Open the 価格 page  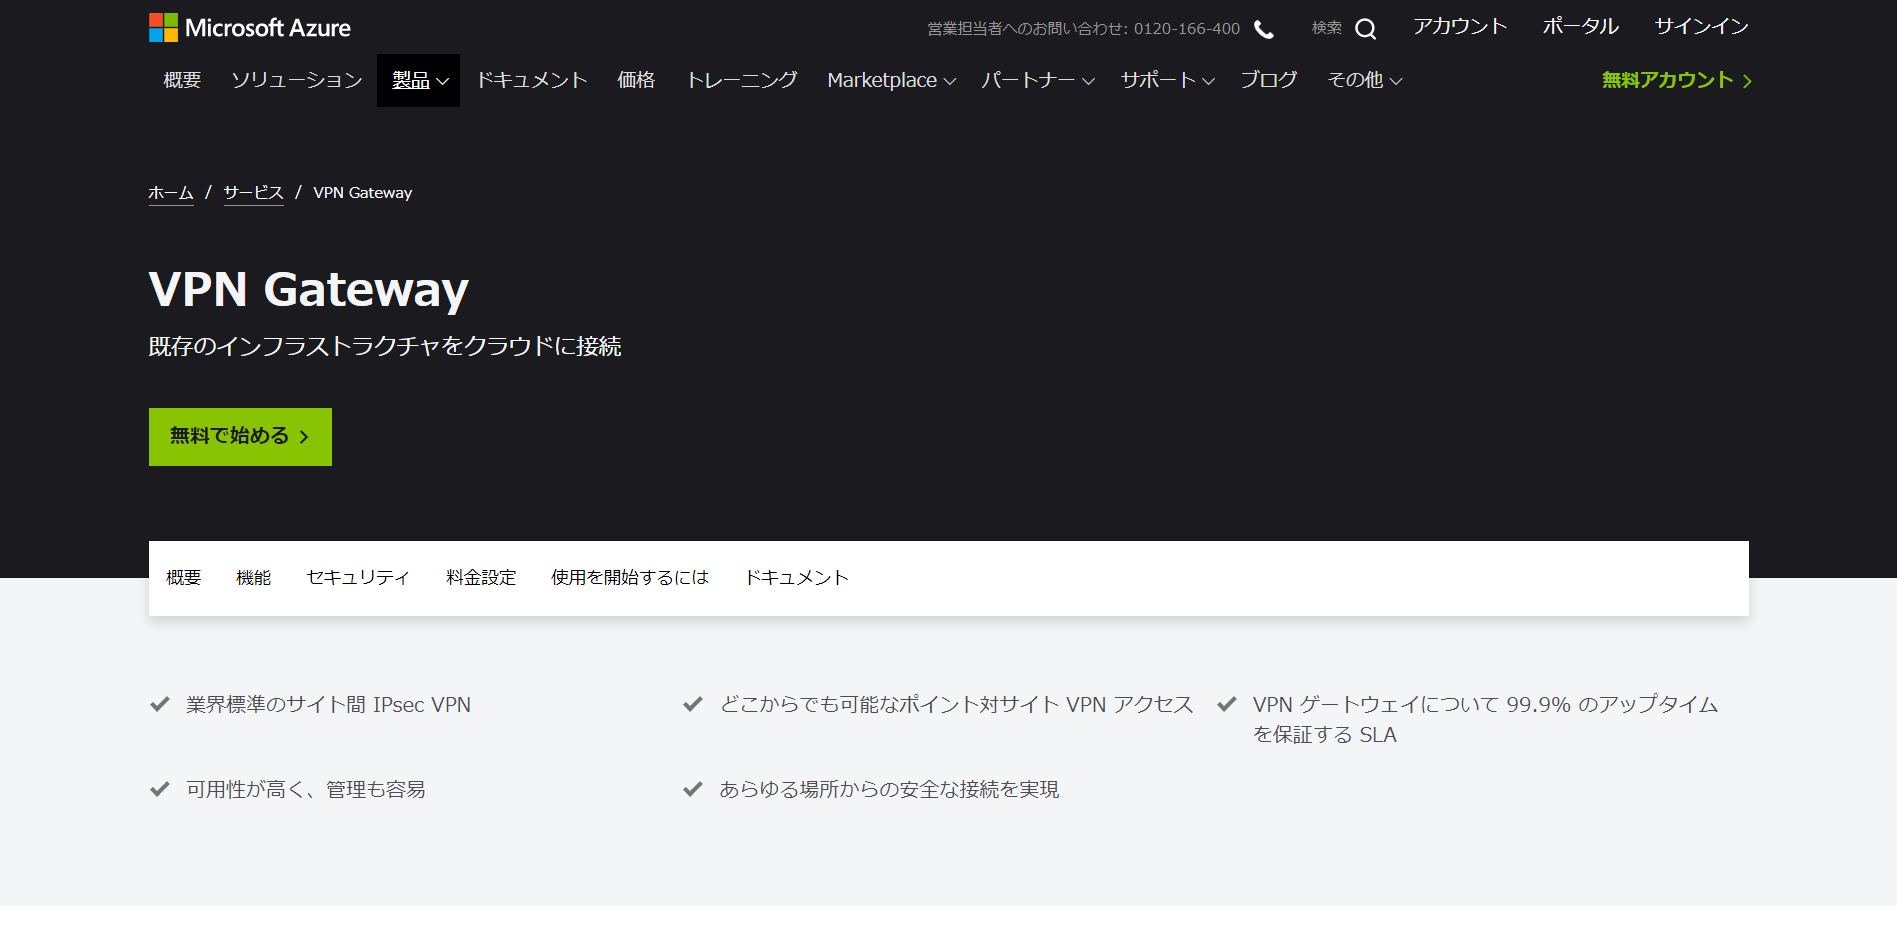pos(636,80)
